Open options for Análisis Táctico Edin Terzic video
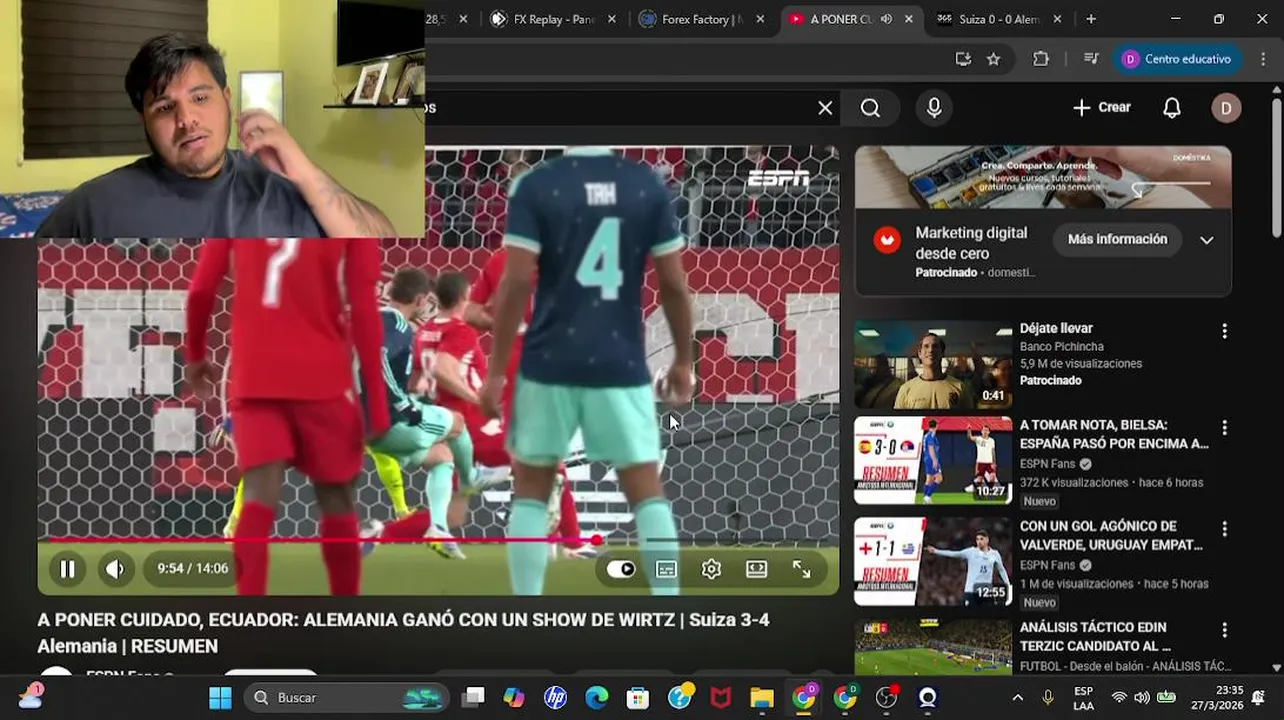 (1224, 630)
